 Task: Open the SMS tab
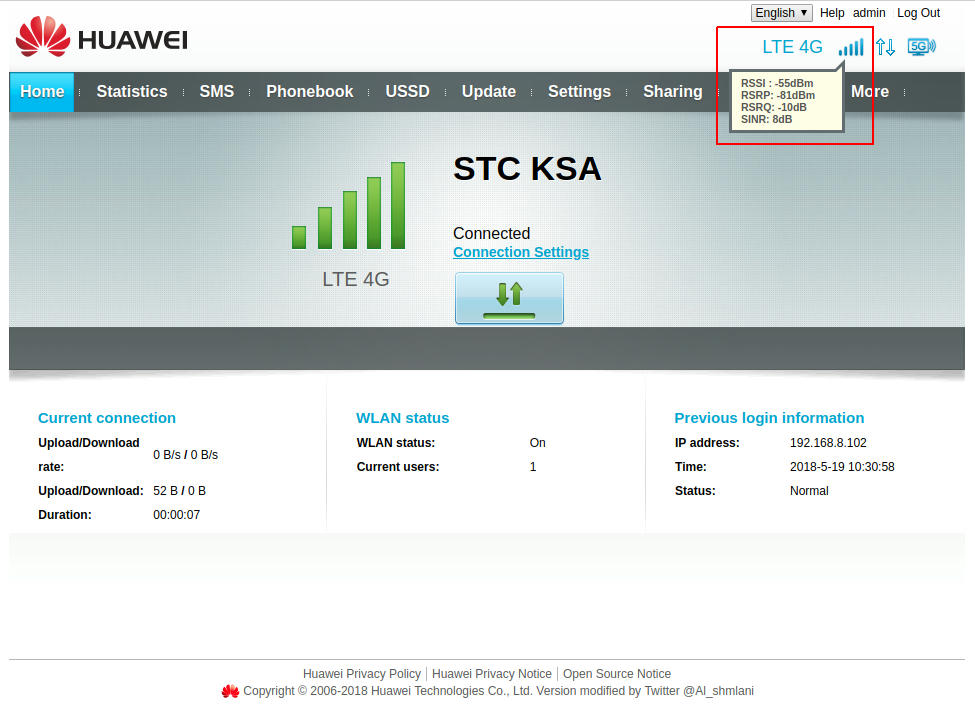pyautogui.click(x=216, y=92)
